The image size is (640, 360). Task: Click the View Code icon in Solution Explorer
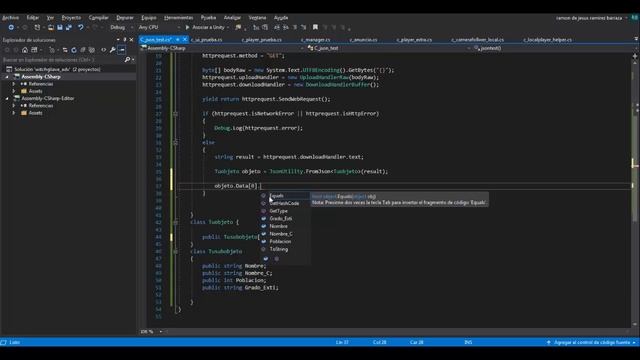coord(103,50)
